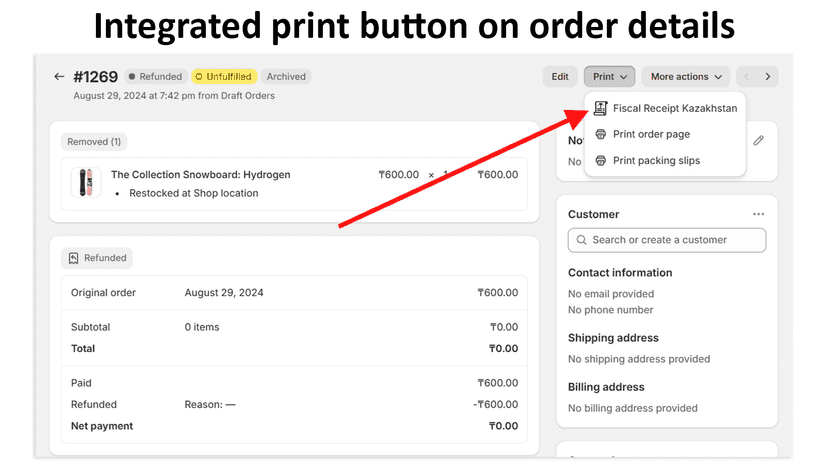Go to previous order with left chevron
The width and height of the screenshot is (828, 466).
coord(746,77)
